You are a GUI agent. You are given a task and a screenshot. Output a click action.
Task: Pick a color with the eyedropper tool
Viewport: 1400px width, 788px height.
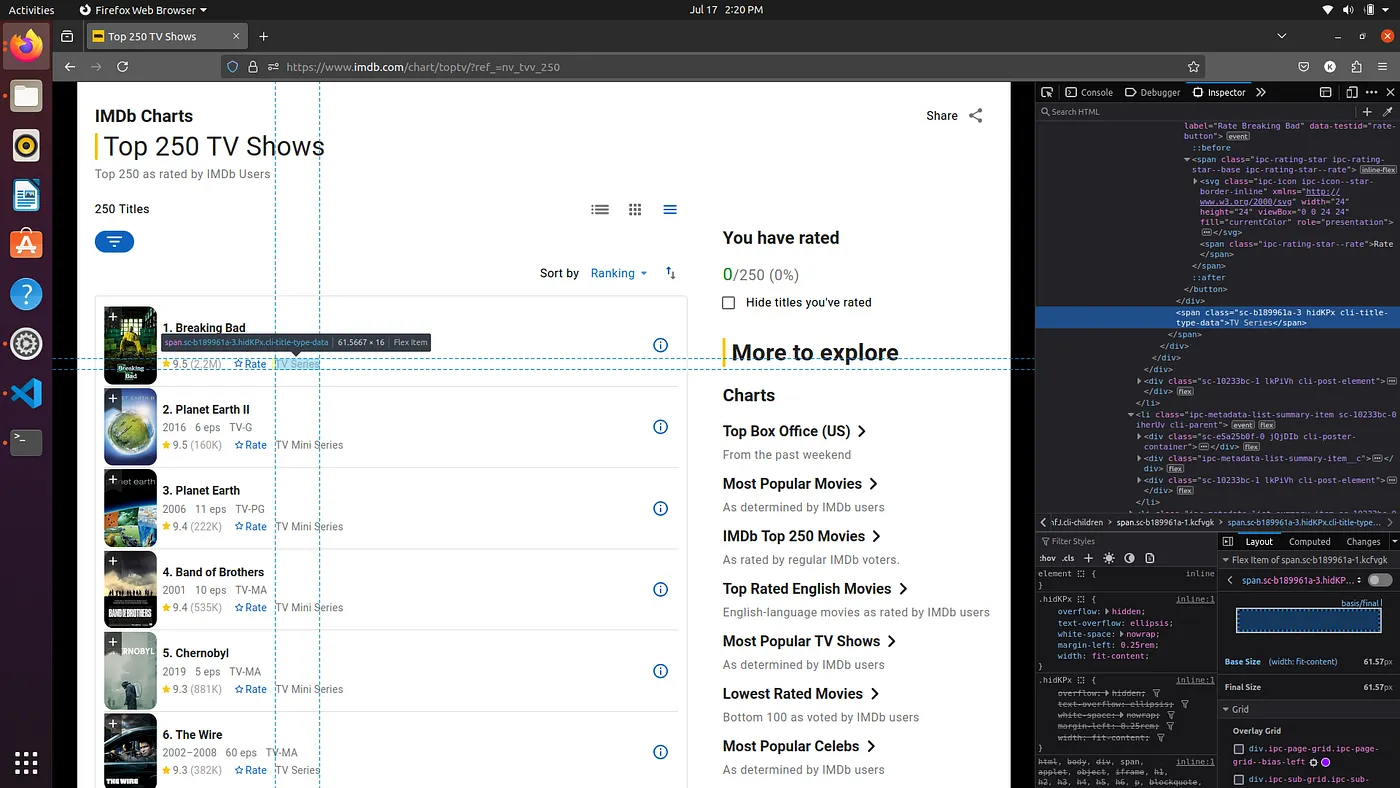coord(1387,111)
